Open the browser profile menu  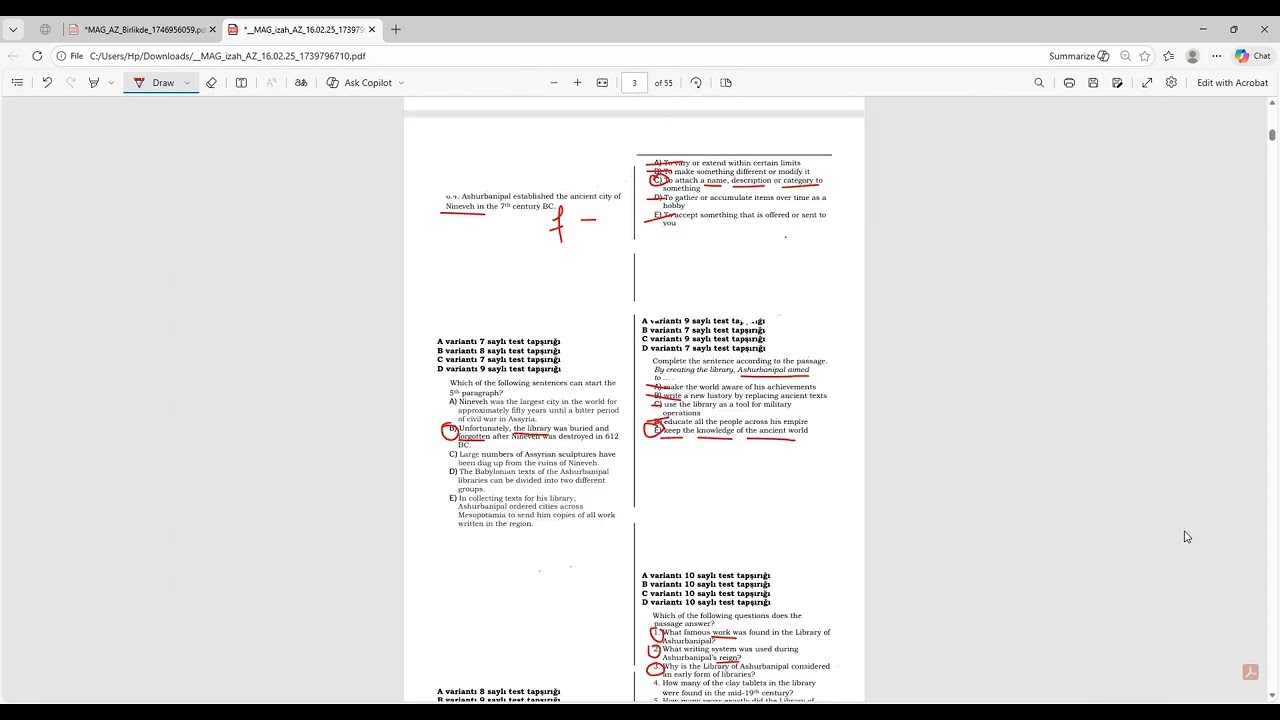tap(1192, 56)
